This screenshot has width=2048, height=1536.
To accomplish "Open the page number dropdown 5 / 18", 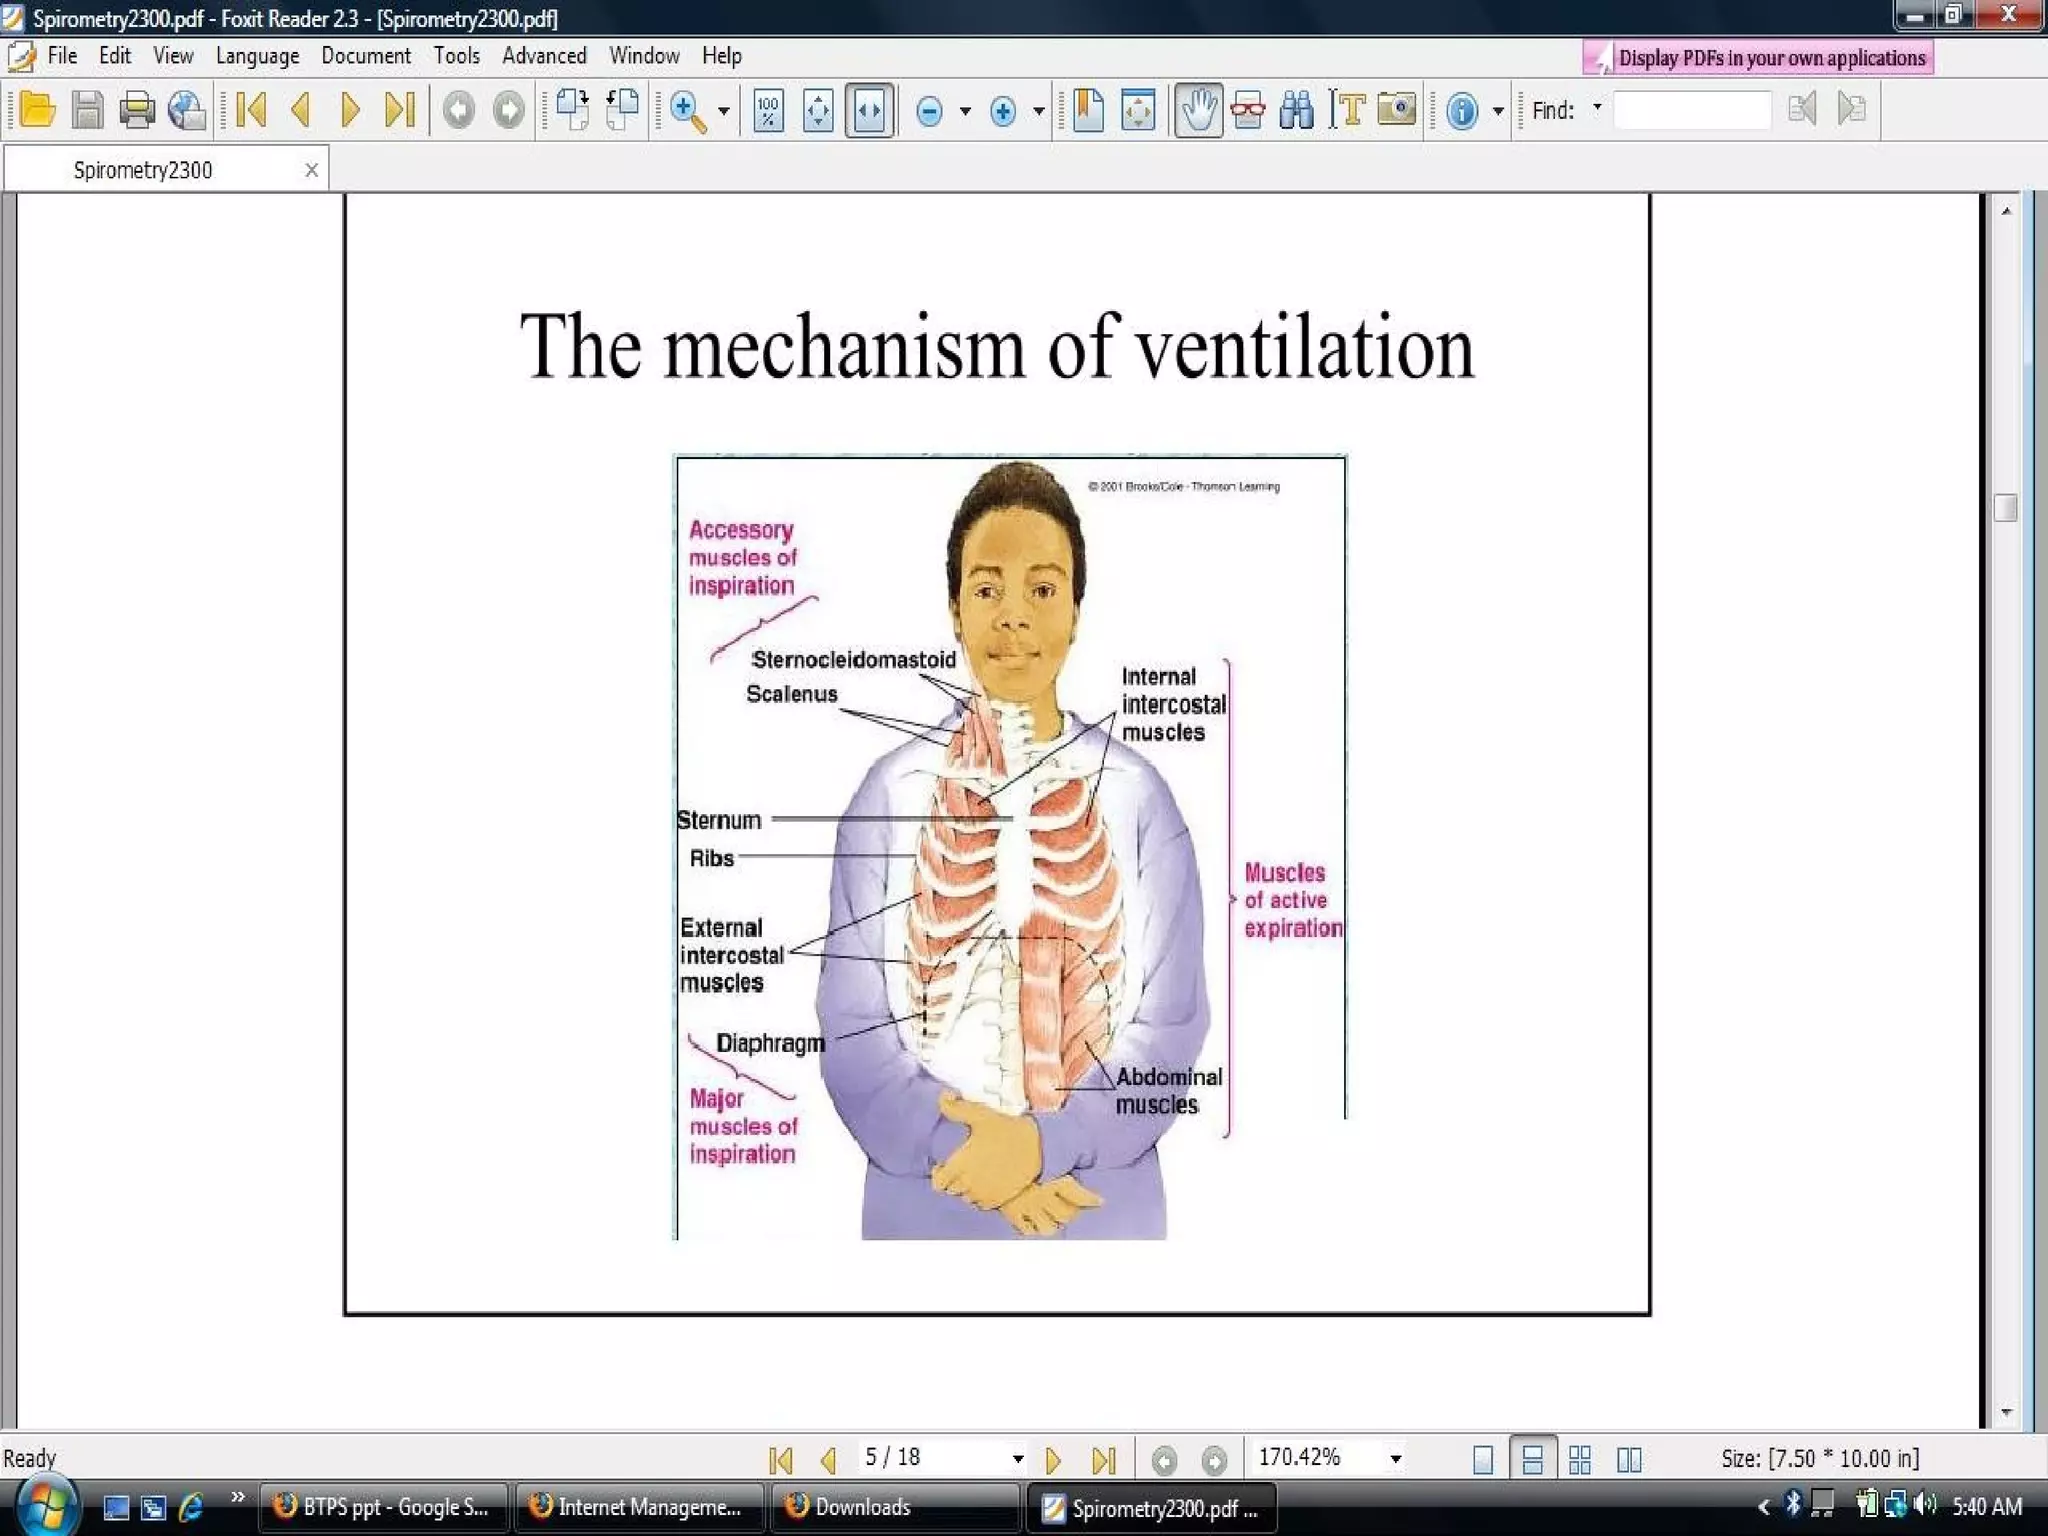I will pos(1017,1459).
